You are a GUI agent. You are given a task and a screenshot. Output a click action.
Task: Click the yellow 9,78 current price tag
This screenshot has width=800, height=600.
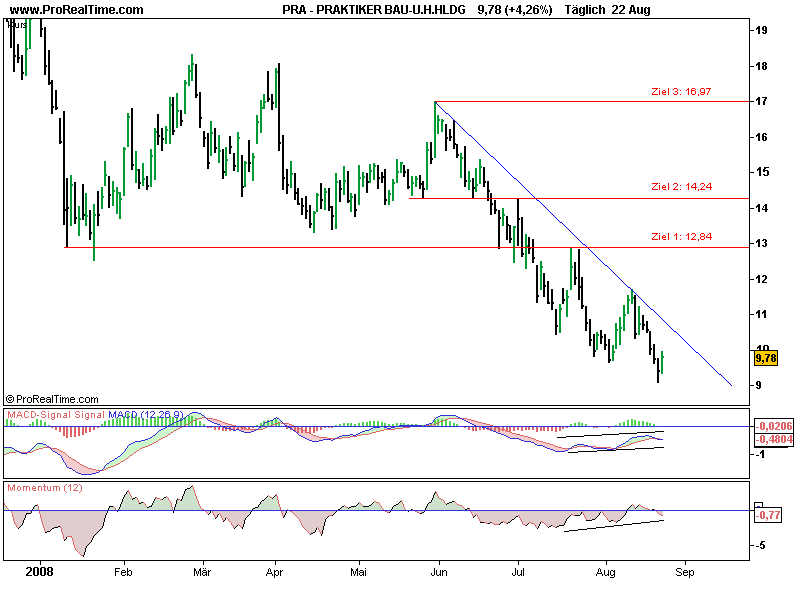(767, 357)
